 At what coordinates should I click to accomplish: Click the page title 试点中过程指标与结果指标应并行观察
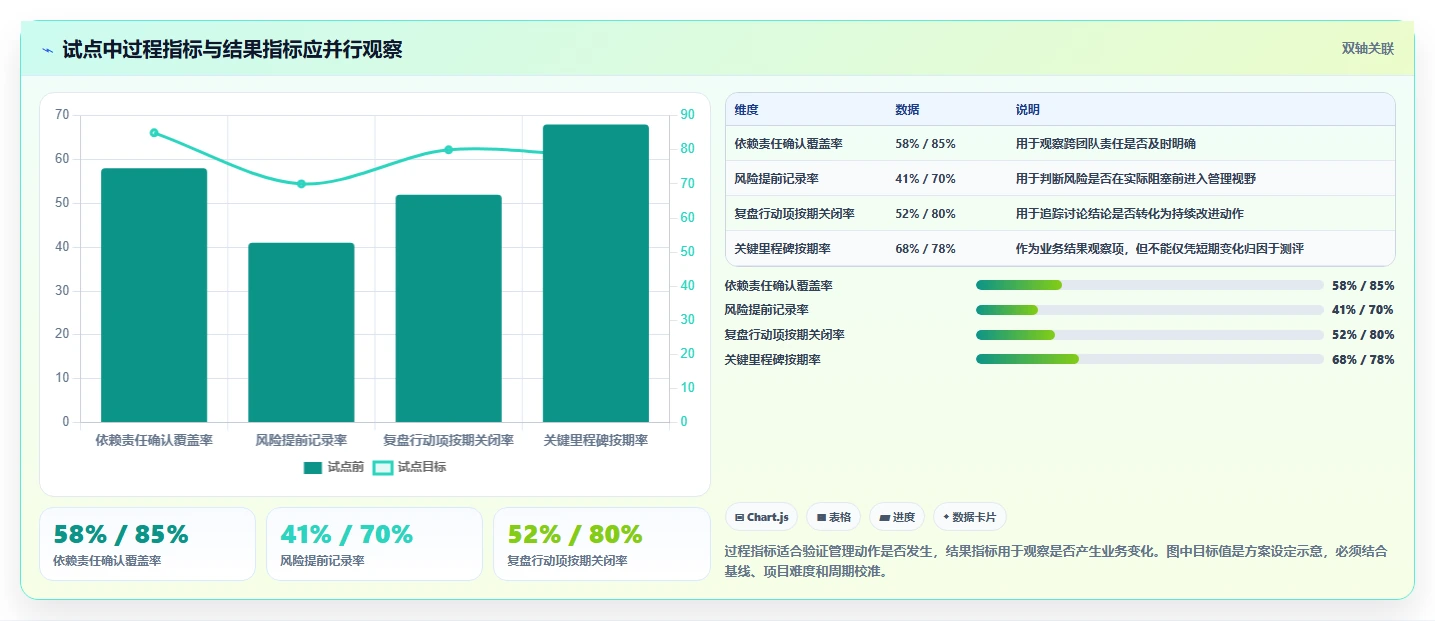(232, 50)
